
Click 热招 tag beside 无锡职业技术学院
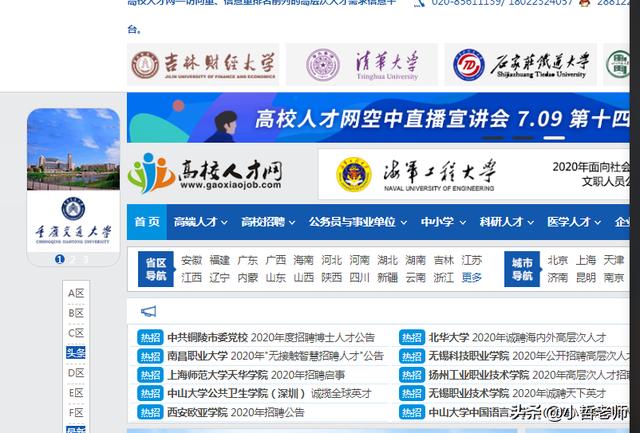[412, 394]
